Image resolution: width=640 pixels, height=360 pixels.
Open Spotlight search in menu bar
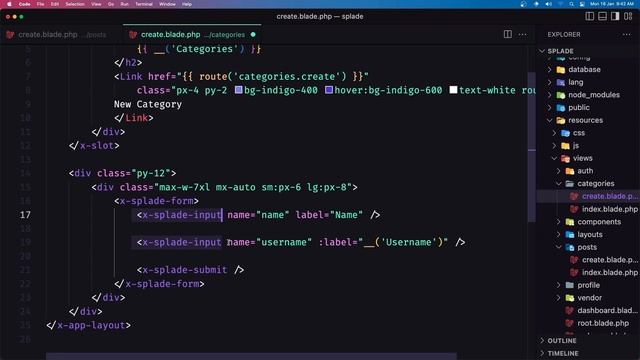571,4
